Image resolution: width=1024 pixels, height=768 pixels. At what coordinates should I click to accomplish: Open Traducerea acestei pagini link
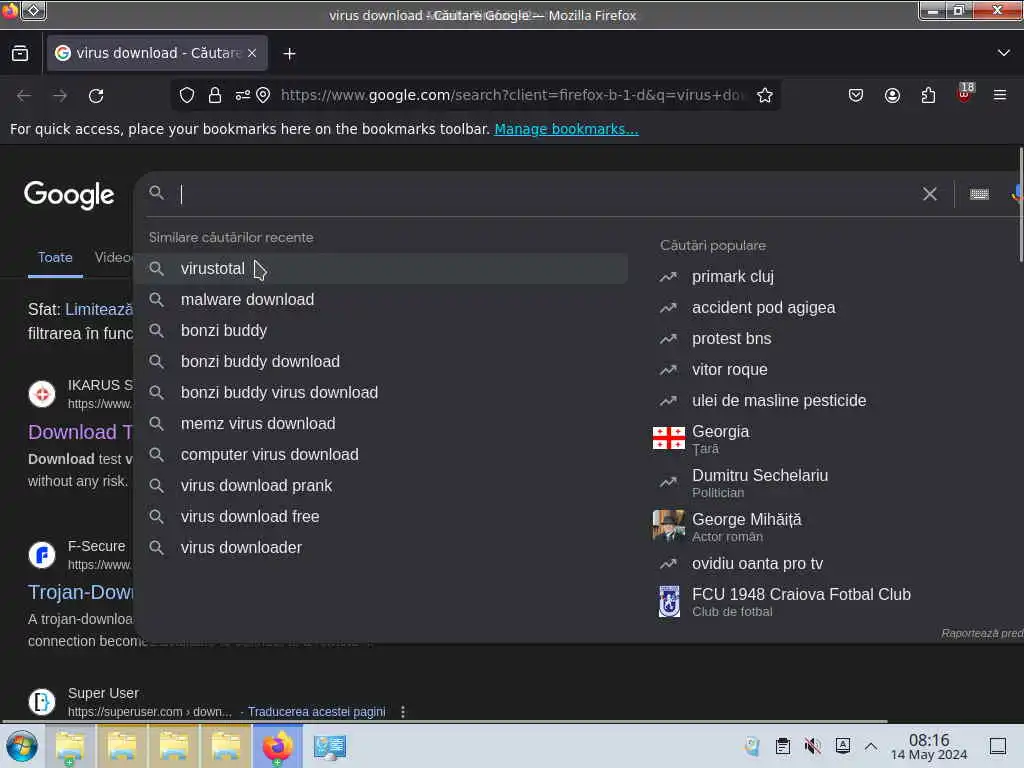[x=316, y=712]
